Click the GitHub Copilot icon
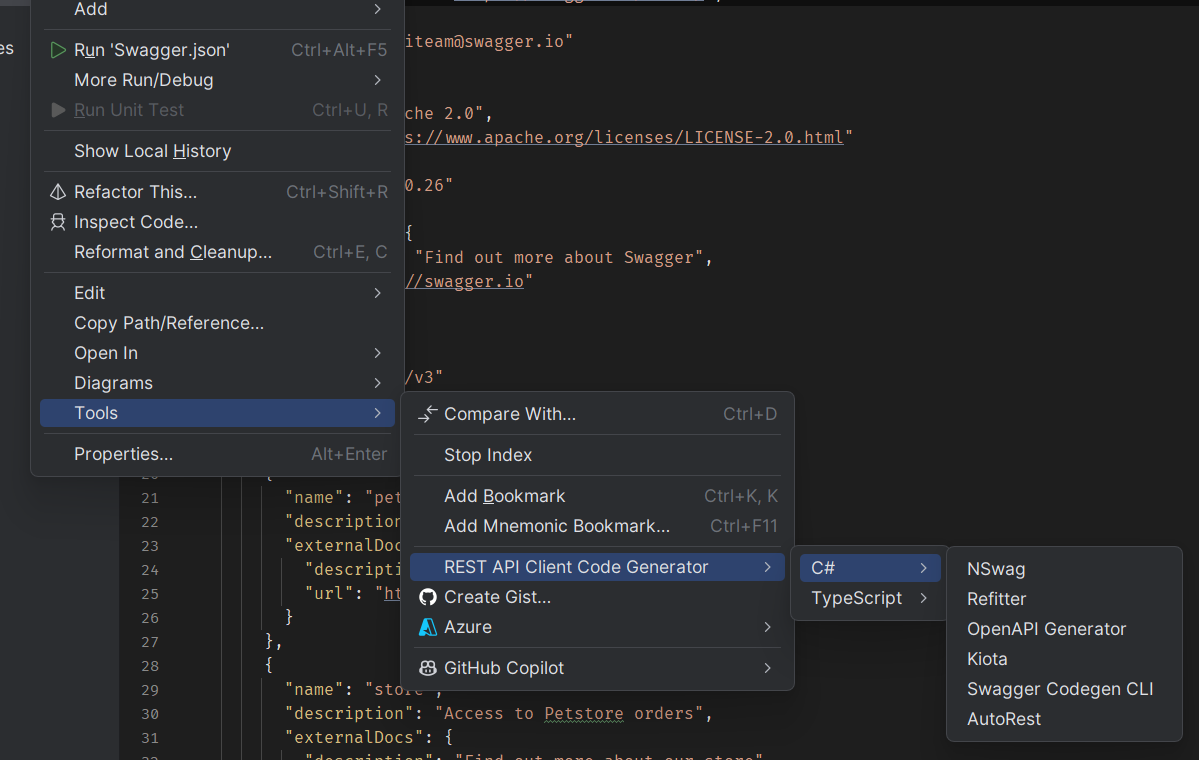The image size is (1200, 760). 428,668
